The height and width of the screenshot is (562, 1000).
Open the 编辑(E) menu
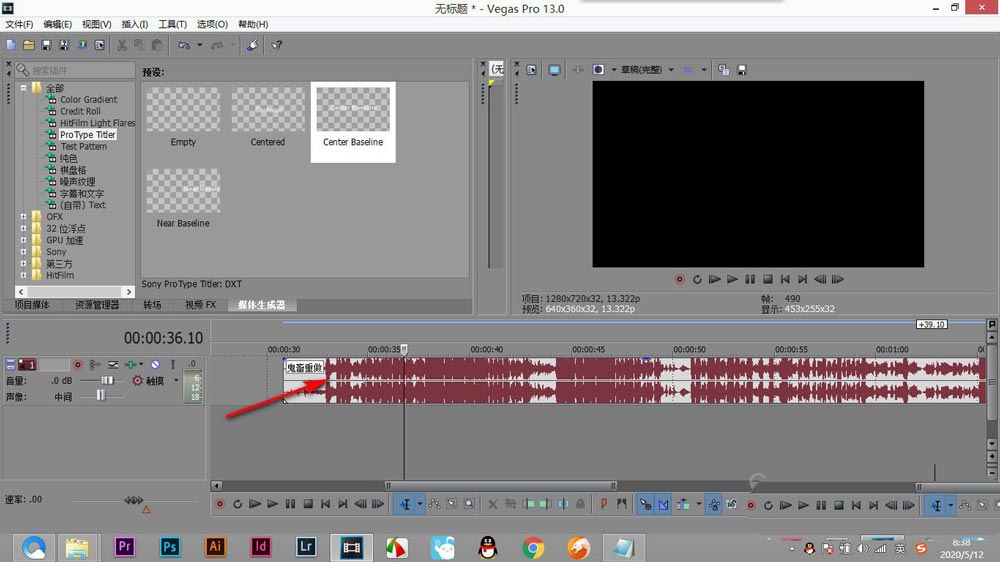point(57,24)
